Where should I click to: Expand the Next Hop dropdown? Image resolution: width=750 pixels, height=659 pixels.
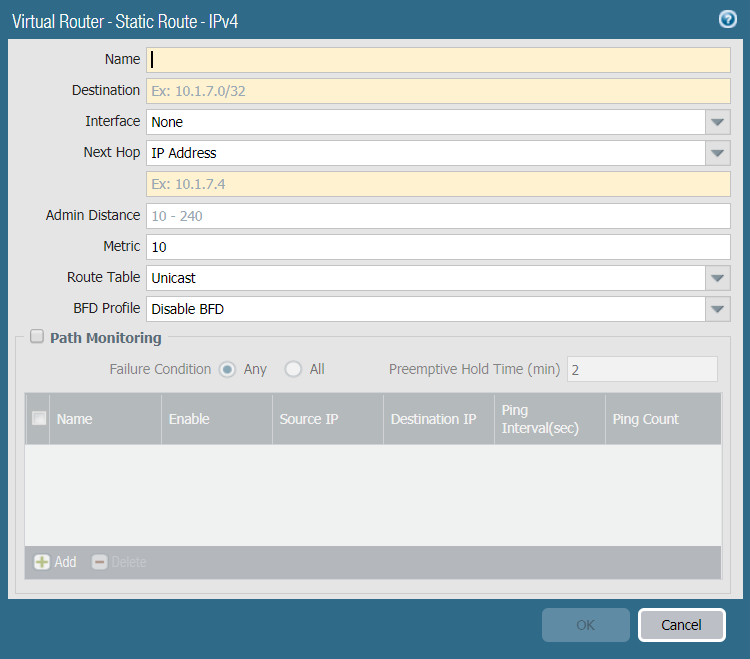click(717, 153)
